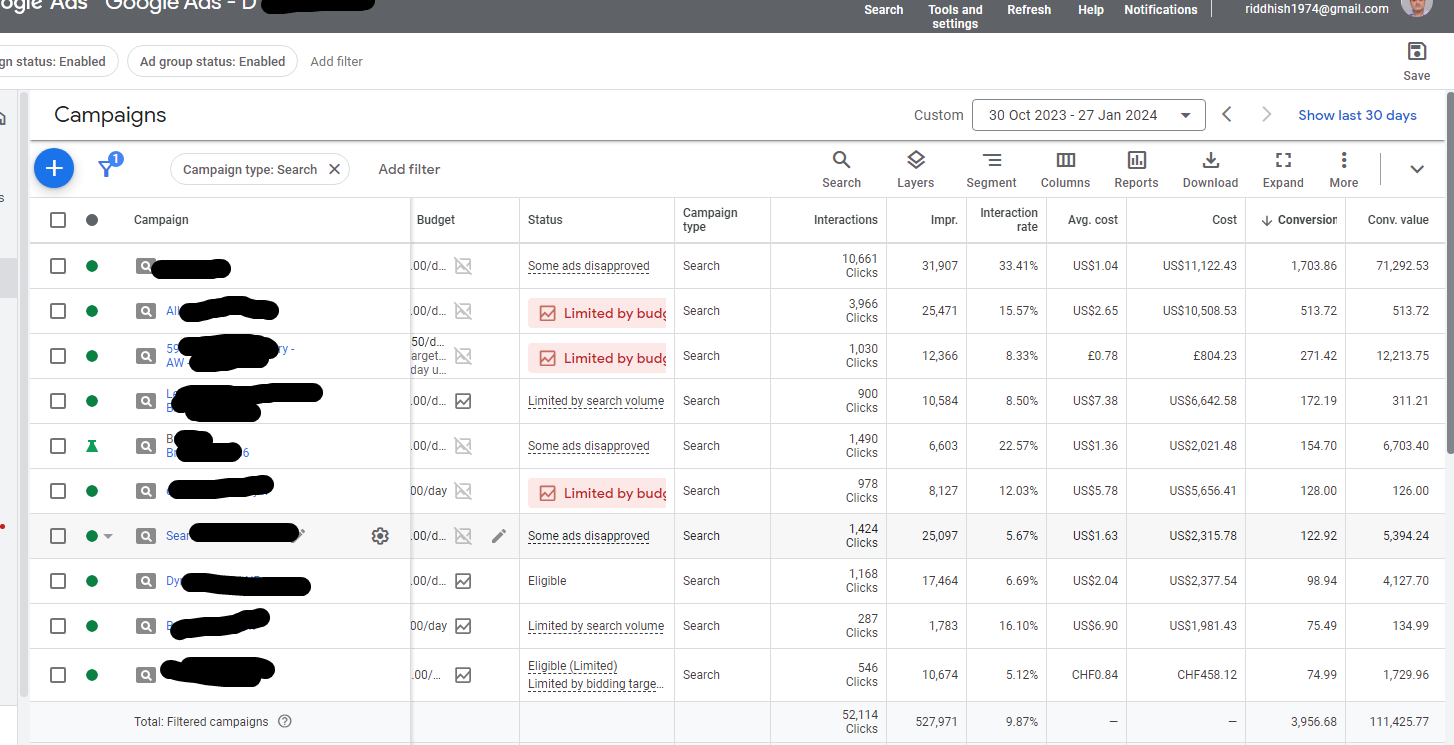Screen dimensions: 1454x745
Task: Open the More options menu
Action: 1343,169
